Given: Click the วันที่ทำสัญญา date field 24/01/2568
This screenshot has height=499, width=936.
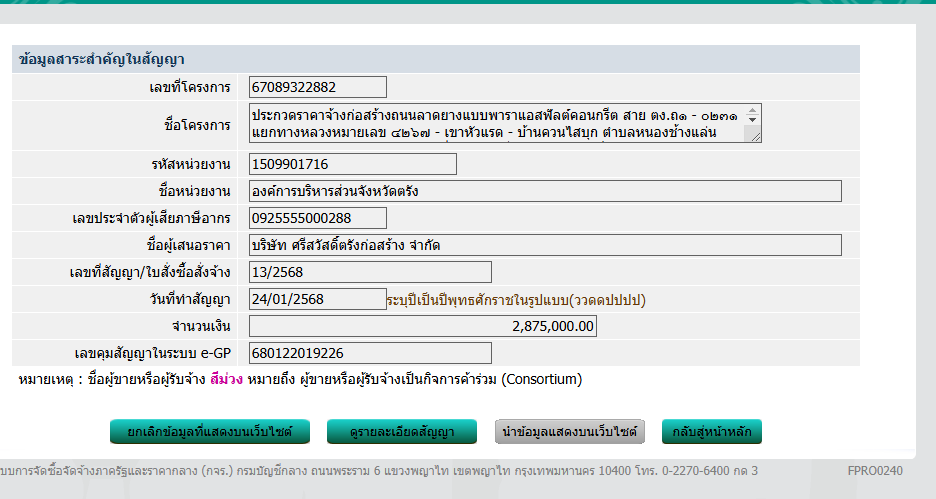Looking at the screenshot, I should [x=316, y=299].
